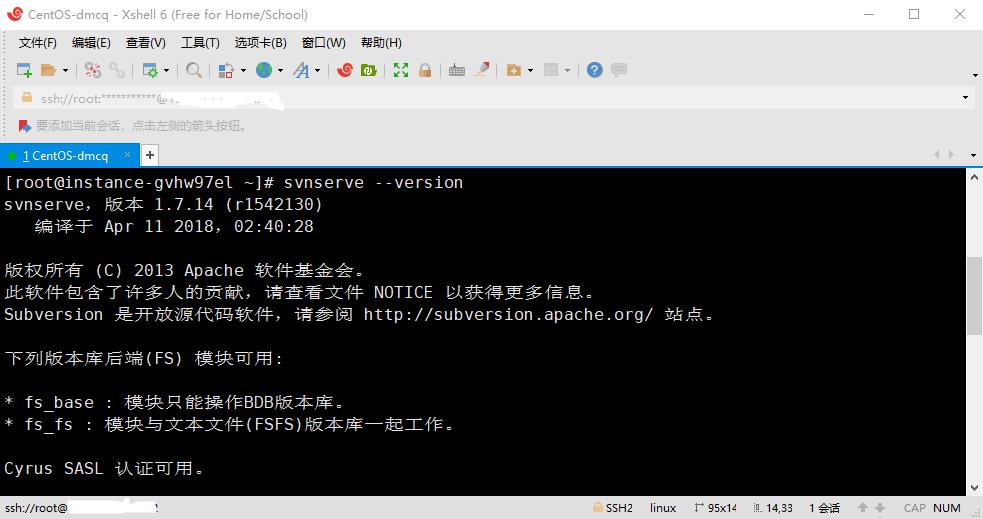Open the tab list dropdown arrow
Image resolution: width=983 pixels, height=519 pixels.
(973, 155)
